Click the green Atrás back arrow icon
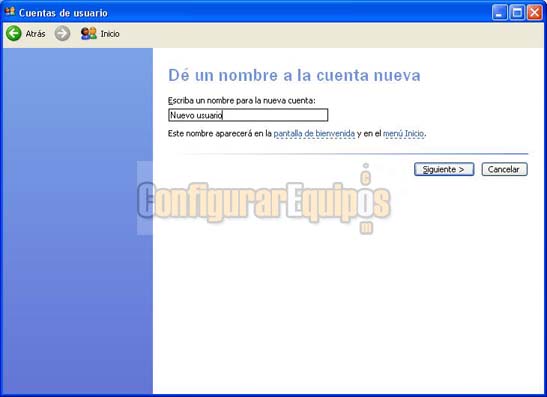This screenshot has height=397, width=547. click(x=14, y=33)
